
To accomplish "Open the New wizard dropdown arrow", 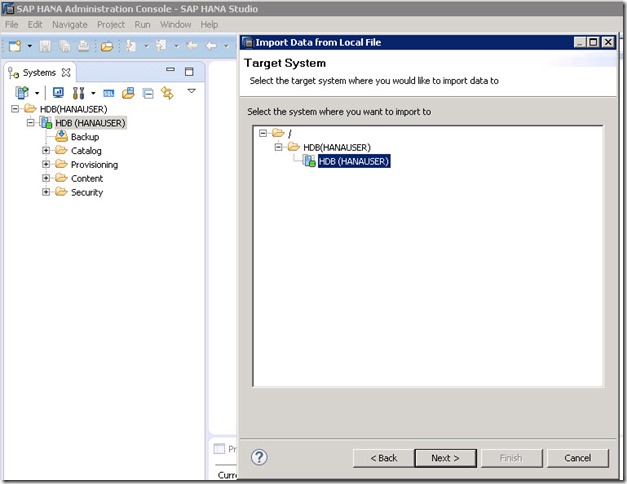I will pyautogui.click(x=30, y=46).
